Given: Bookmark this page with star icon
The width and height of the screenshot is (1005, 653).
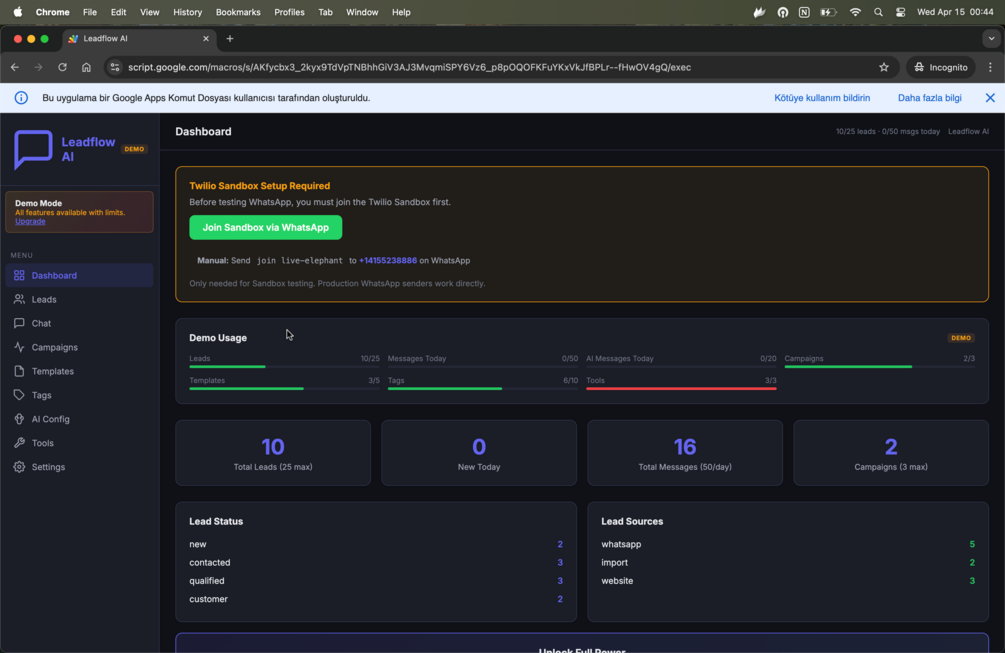Looking at the screenshot, I should [884, 67].
